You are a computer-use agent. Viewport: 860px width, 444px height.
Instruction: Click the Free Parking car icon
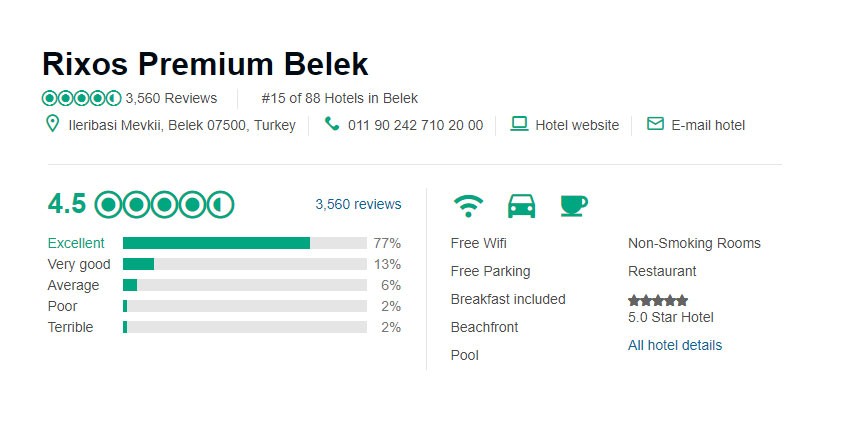[521, 206]
